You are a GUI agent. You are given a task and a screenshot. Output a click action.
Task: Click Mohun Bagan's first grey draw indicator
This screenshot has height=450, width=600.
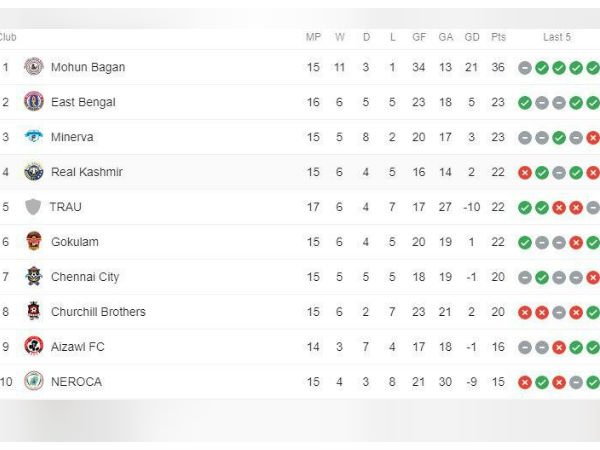coord(525,68)
